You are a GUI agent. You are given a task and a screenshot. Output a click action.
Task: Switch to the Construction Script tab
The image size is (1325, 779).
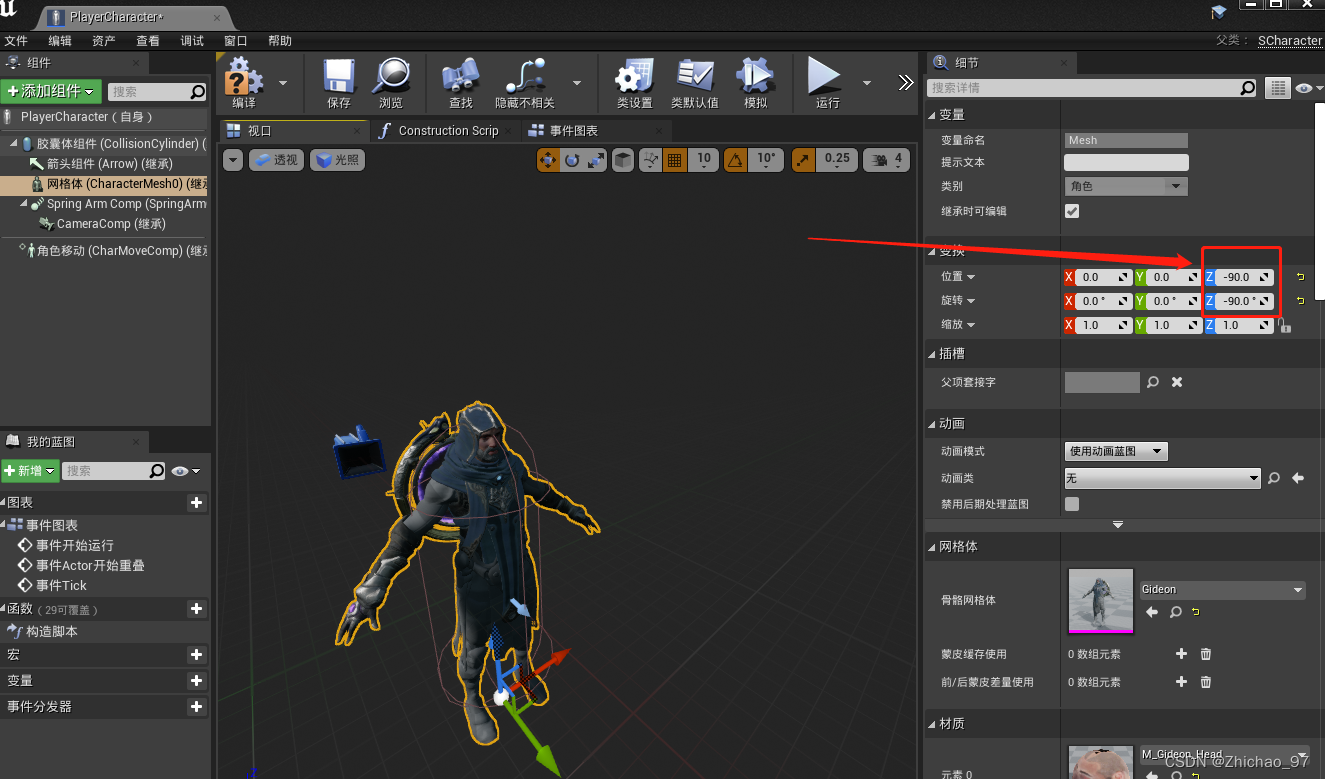[447, 131]
